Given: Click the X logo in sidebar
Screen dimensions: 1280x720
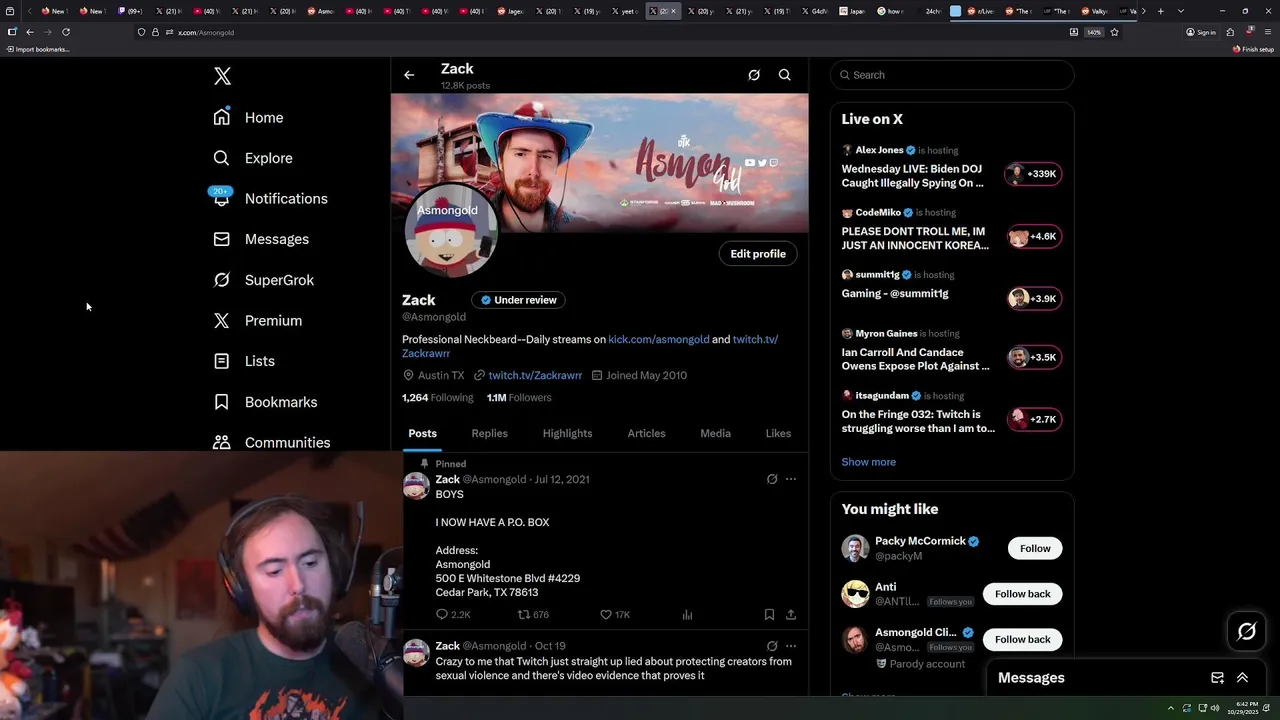Looking at the screenshot, I should point(222,76).
